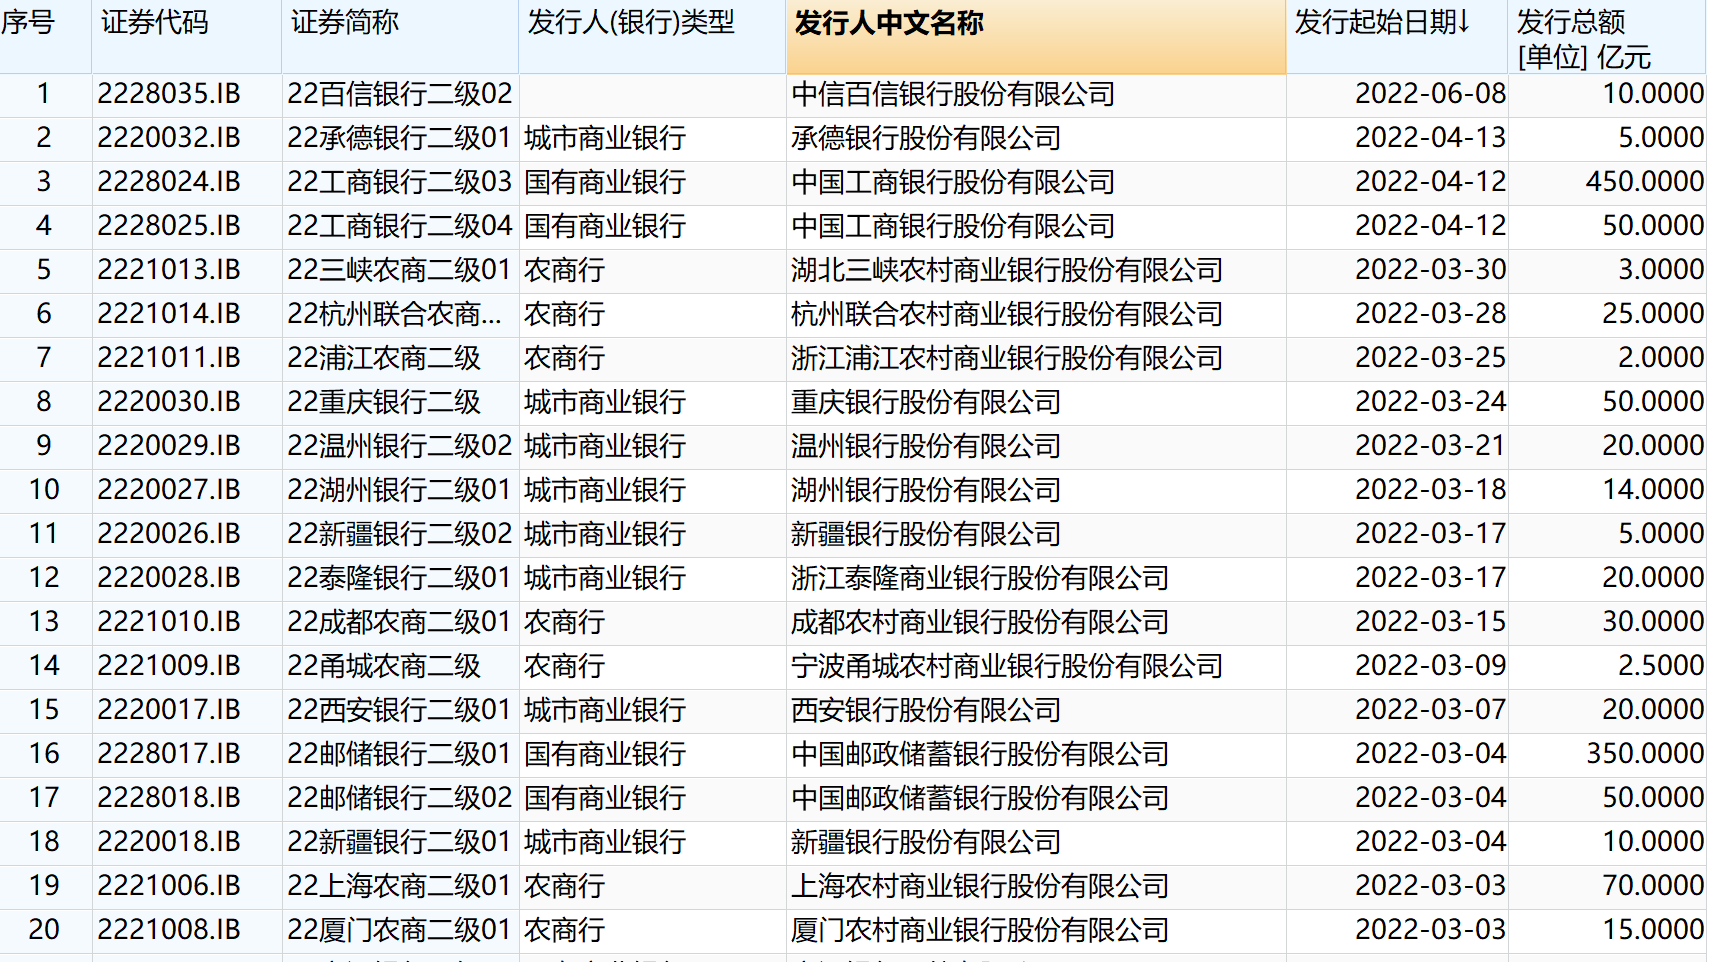Viewport: 1716px width, 962px height.
Task: Select 中信百信银行股份有限公司 cell
Action: click(953, 94)
